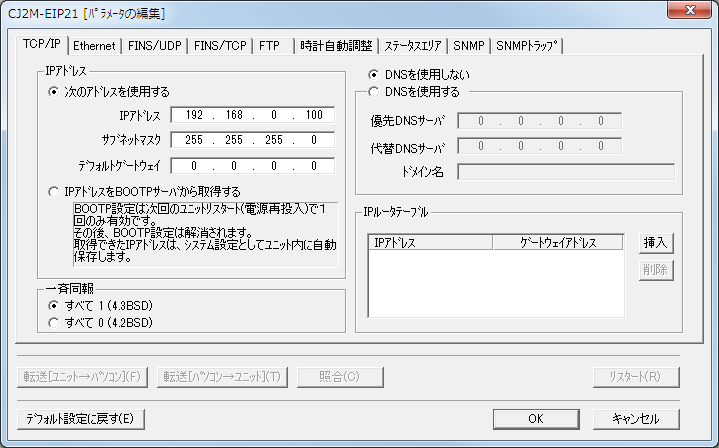Image resolution: width=719 pixels, height=448 pixels.
Task: Select broadcast すべて 1 (4.3BSD)
Action: coord(54,305)
